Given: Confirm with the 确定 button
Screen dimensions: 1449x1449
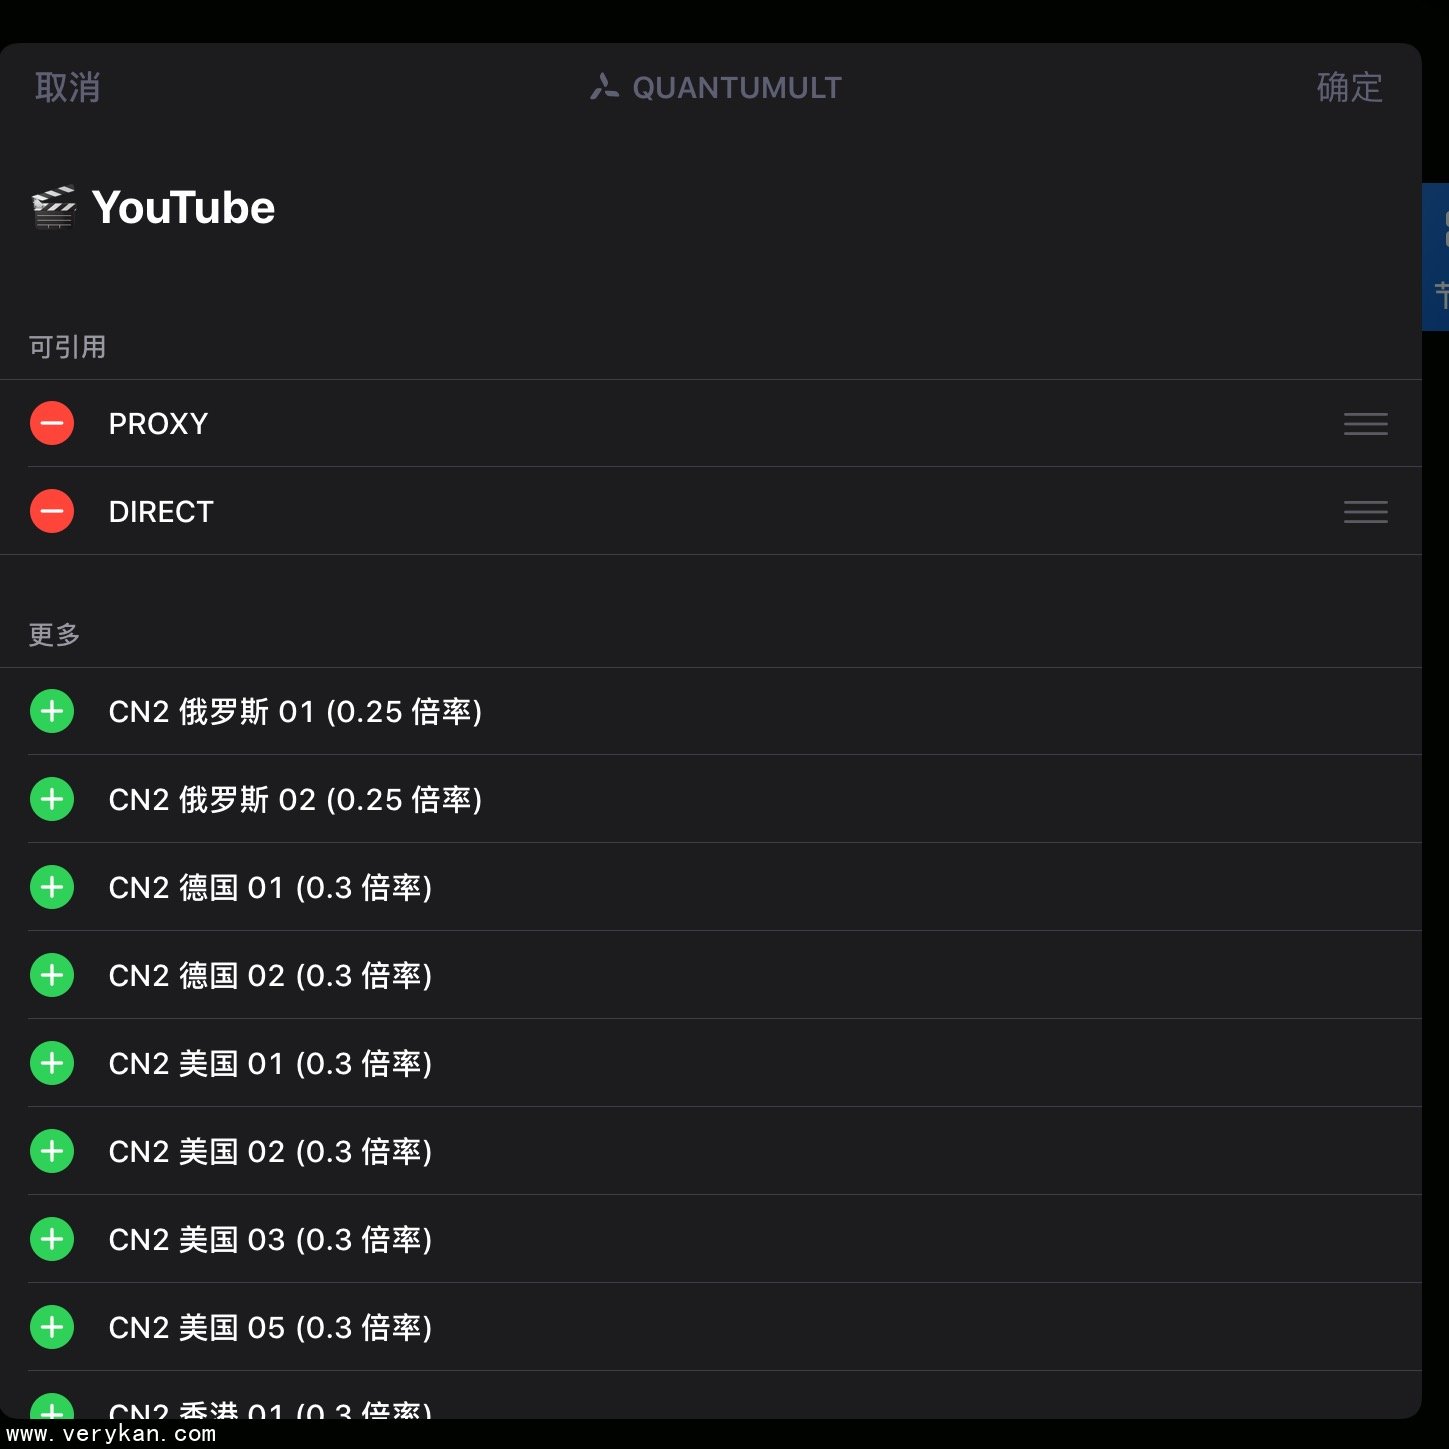Looking at the screenshot, I should coord(1349,88).
